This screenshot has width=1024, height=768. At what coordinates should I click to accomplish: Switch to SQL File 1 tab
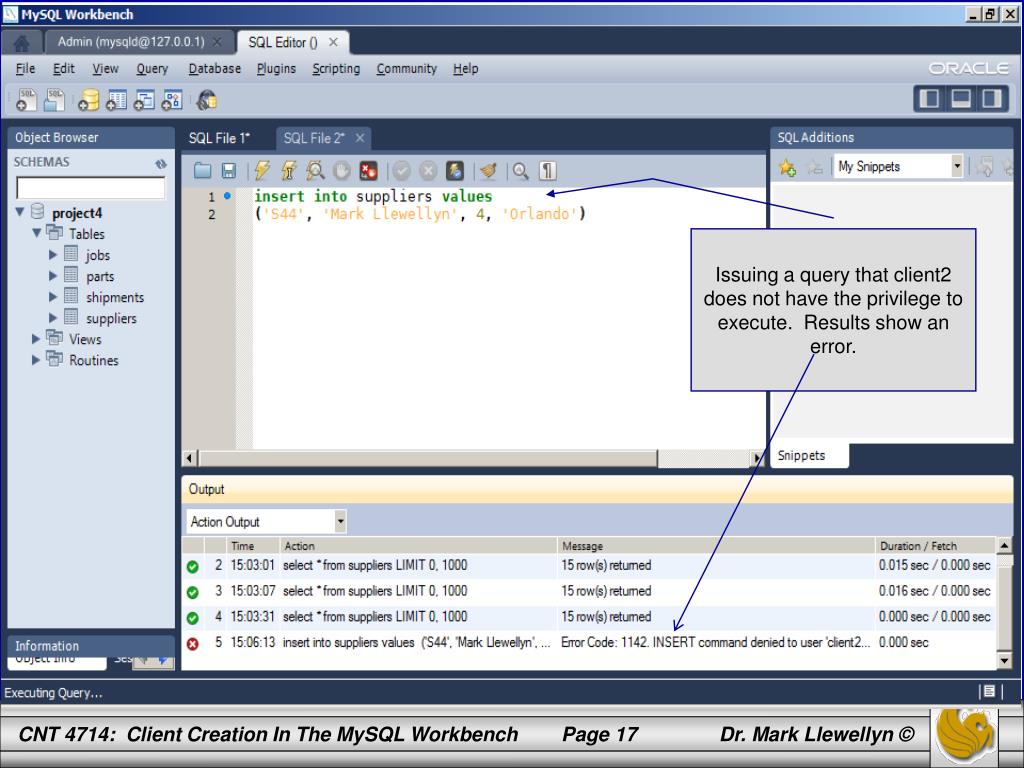[x=219, y=138]
